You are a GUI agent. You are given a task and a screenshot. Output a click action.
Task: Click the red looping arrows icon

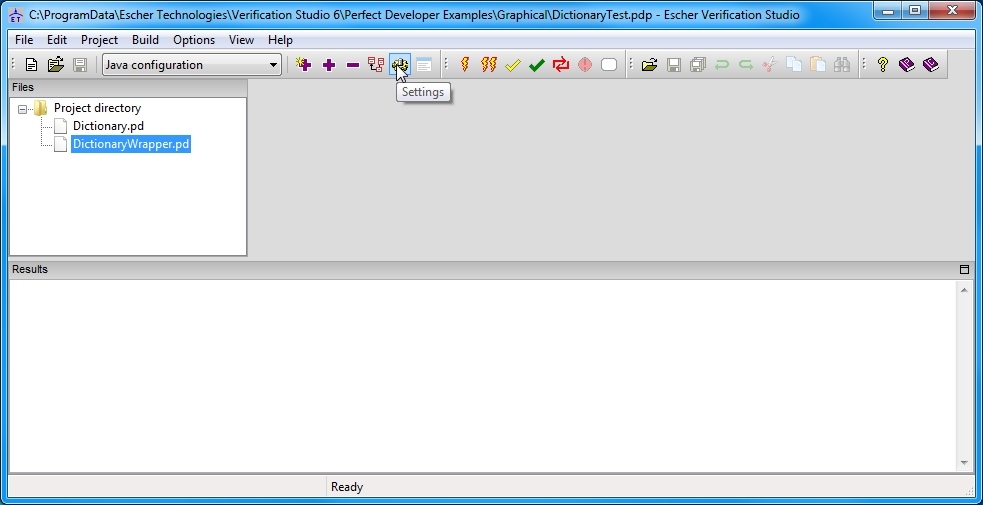click(560, 65)
